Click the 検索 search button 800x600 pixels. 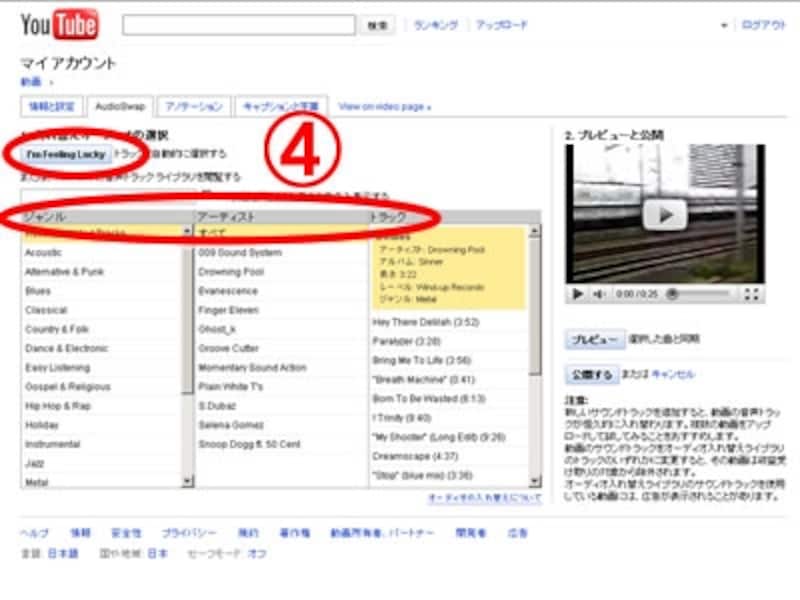(x=378, y=25)
